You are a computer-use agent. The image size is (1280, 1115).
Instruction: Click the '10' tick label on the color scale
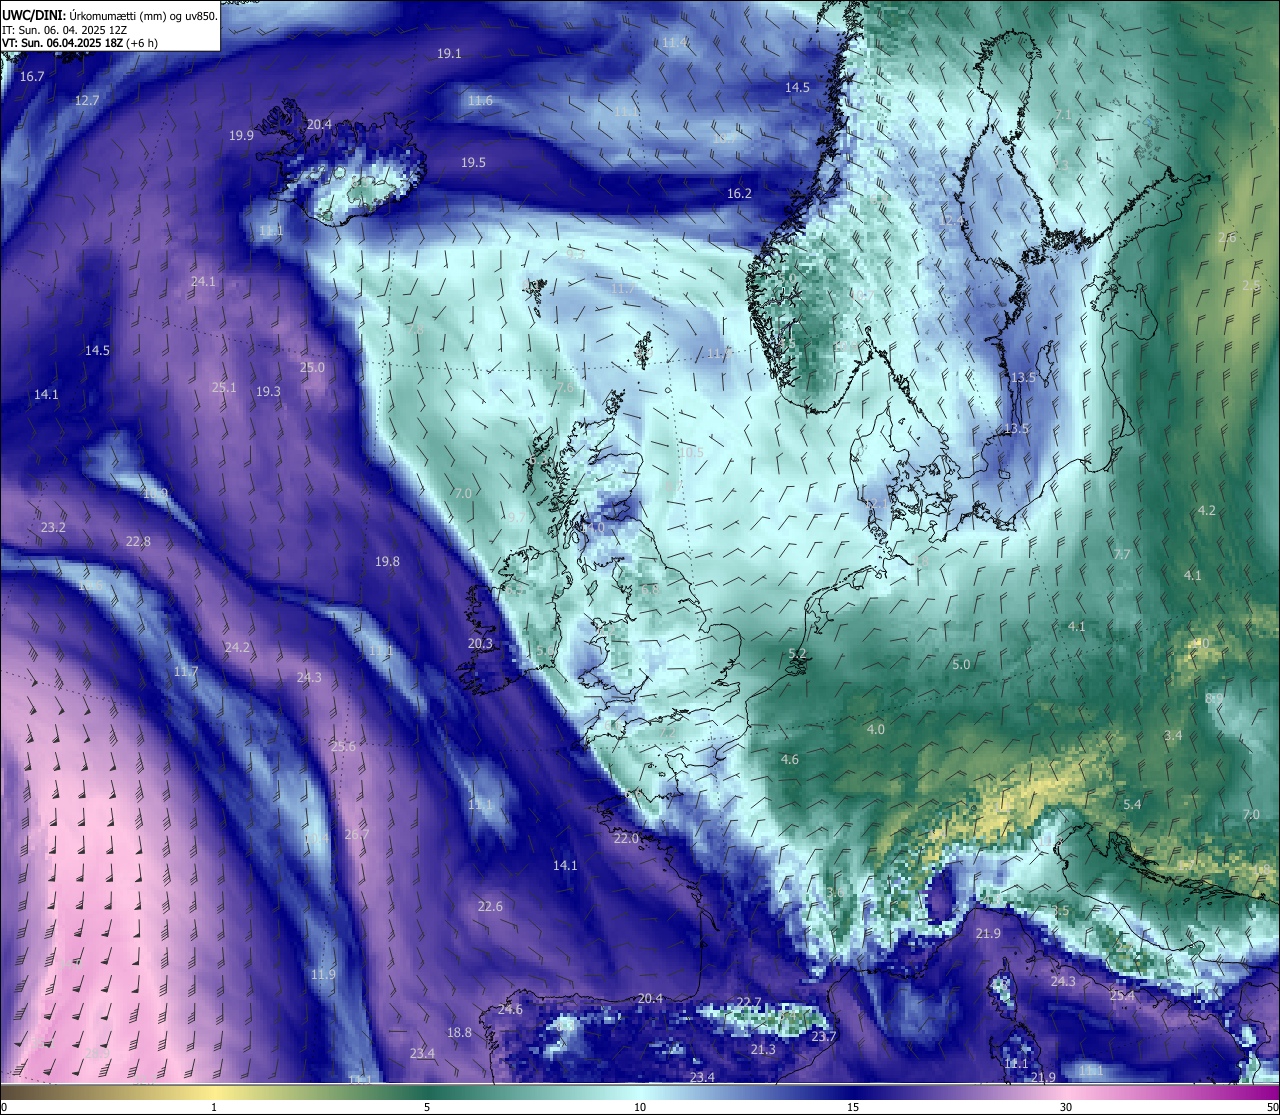(x=640, y=1107)
